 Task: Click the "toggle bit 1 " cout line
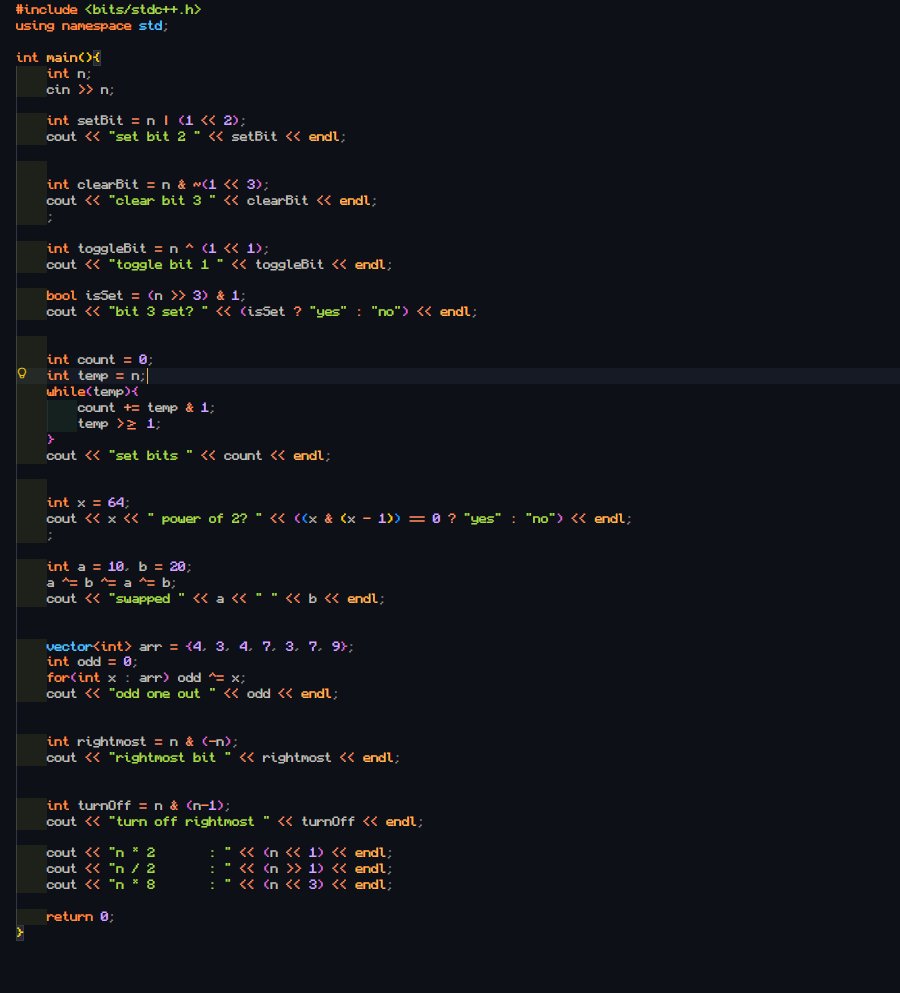219,265
